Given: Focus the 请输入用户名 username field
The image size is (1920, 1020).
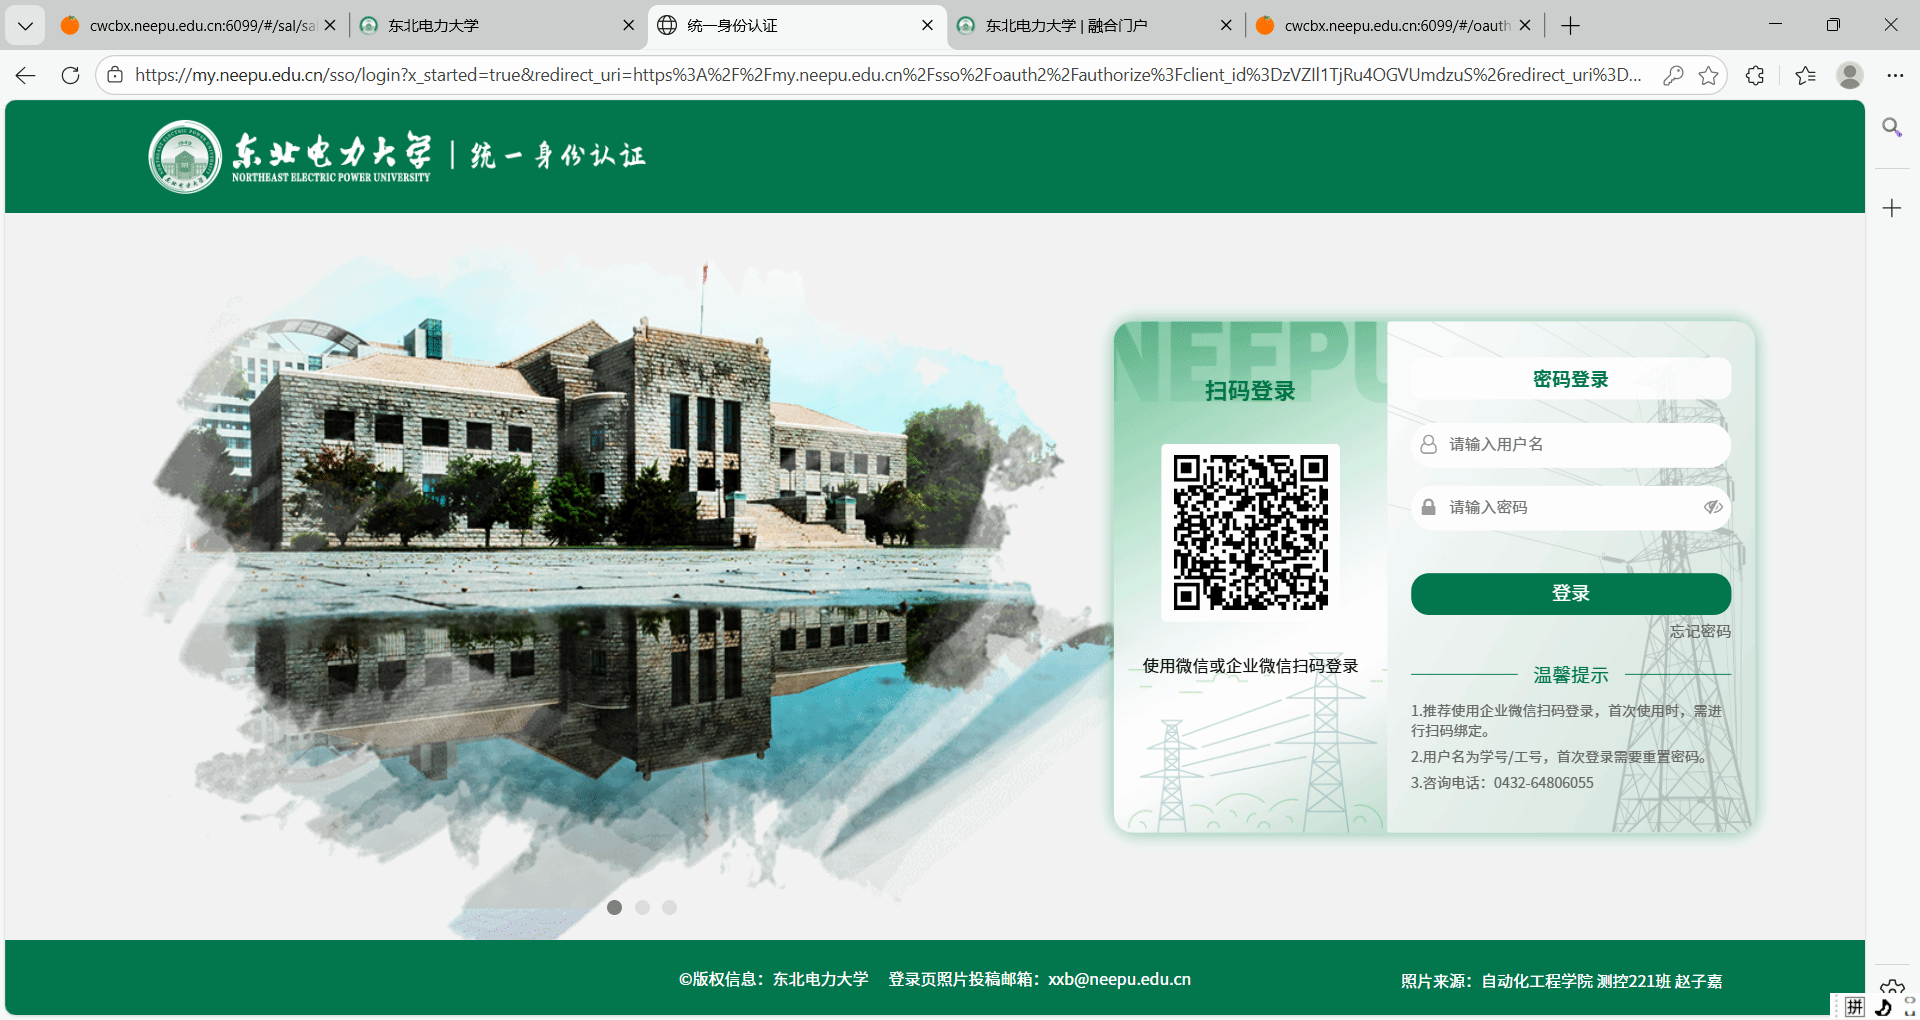Looking at the screenshot, I should pyautogui.click(x=1580, y=444).
